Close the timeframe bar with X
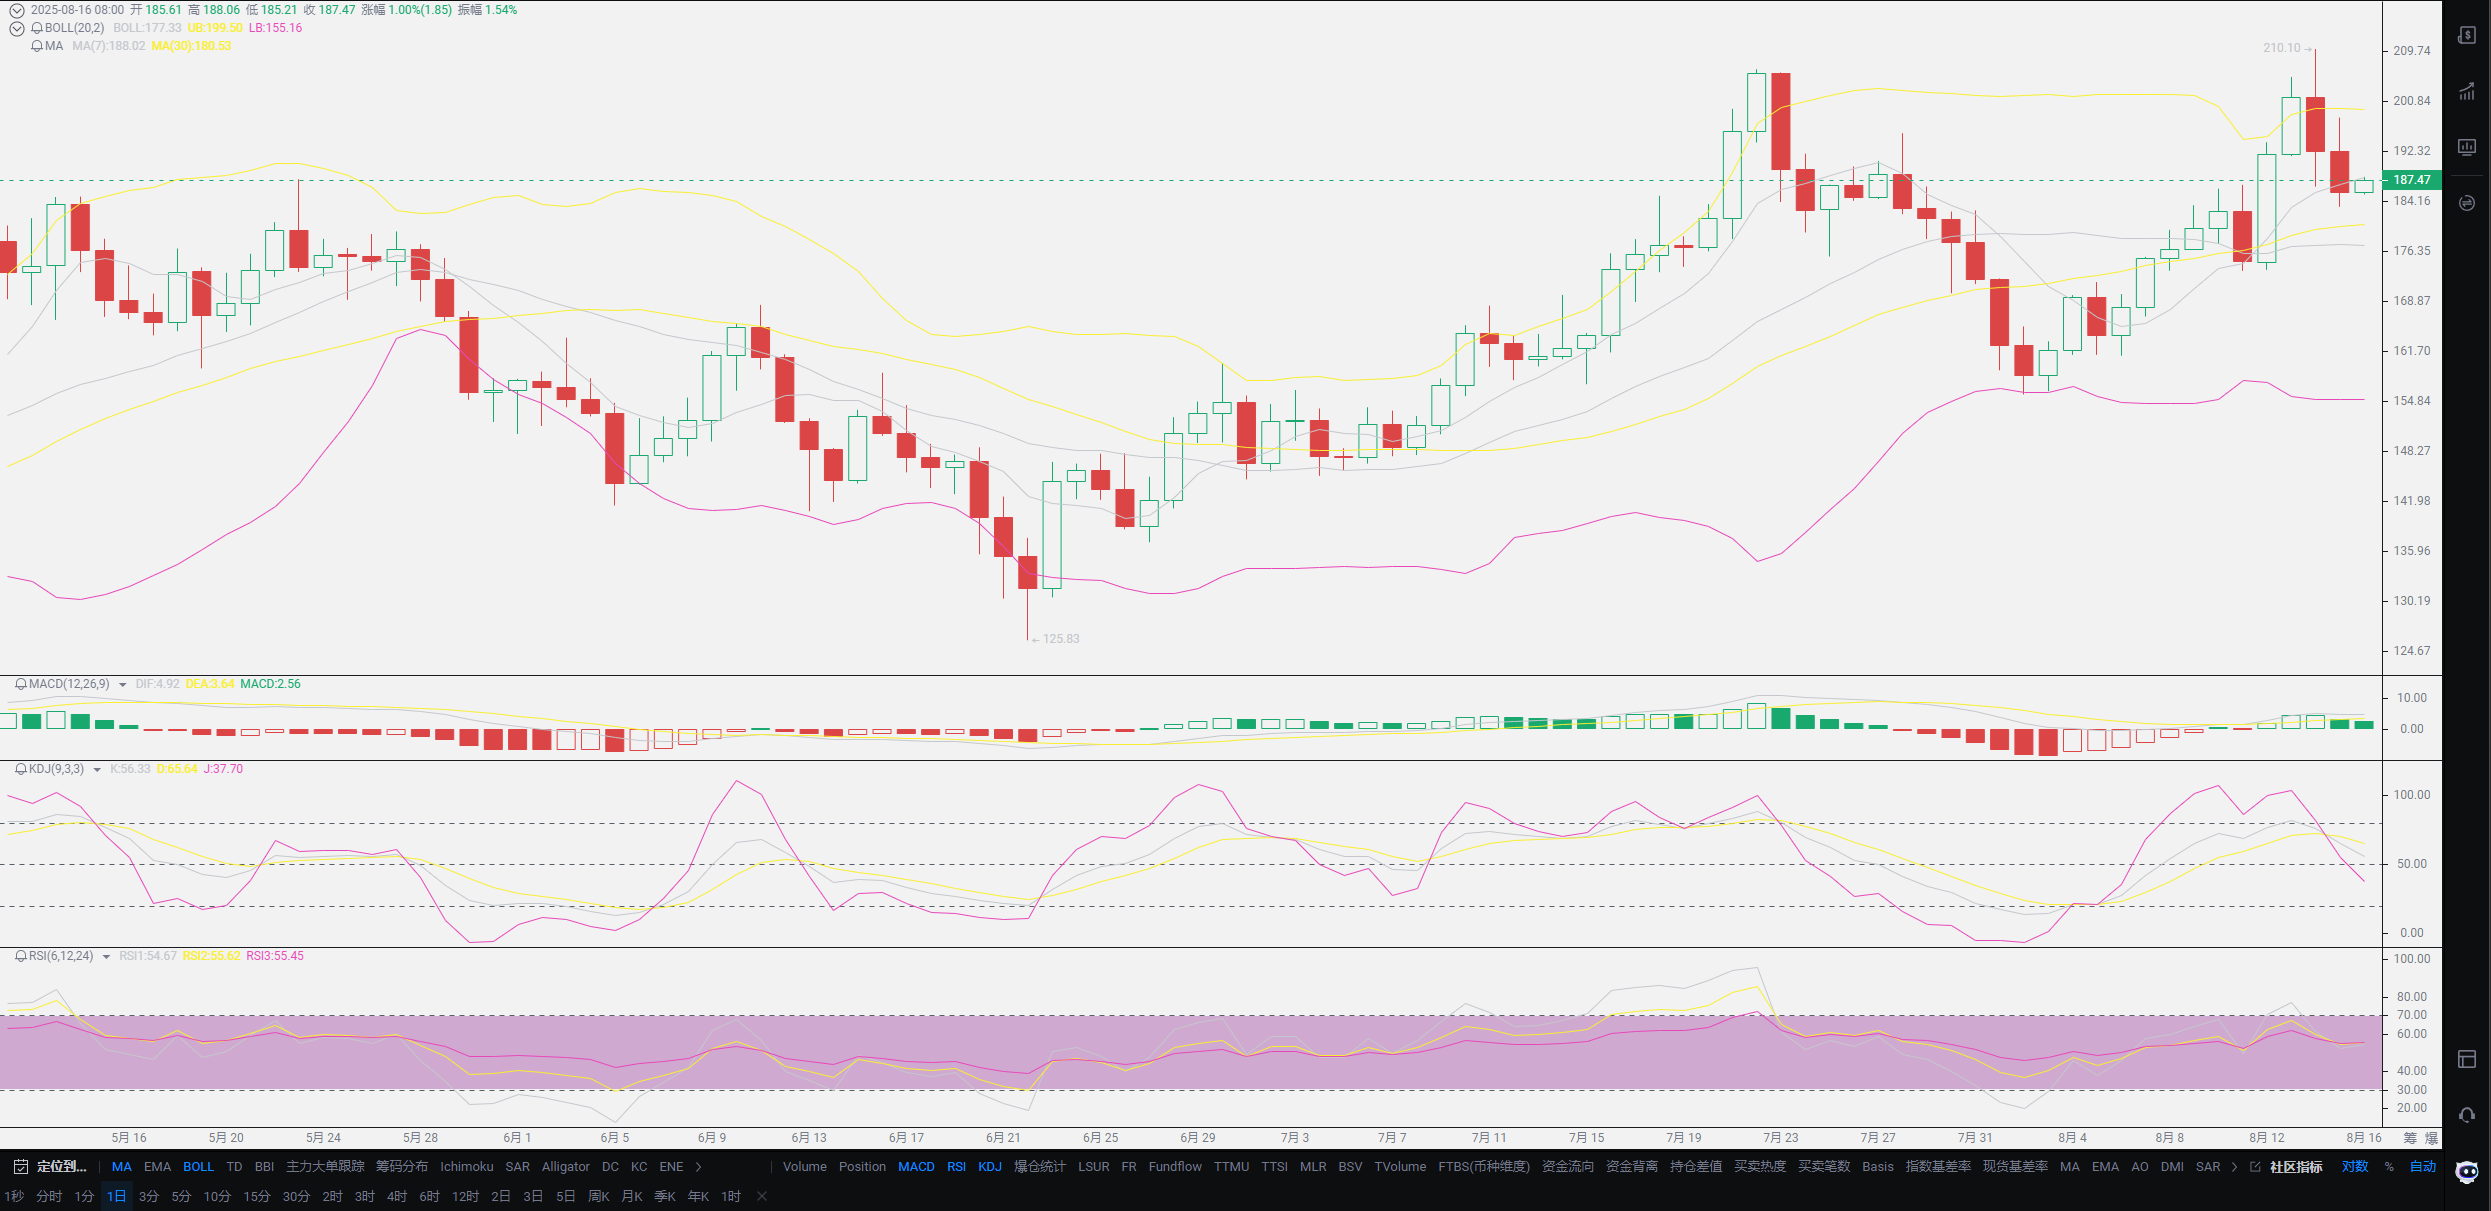This screenshot has width=2491, height=1211. pos(762,1197)
